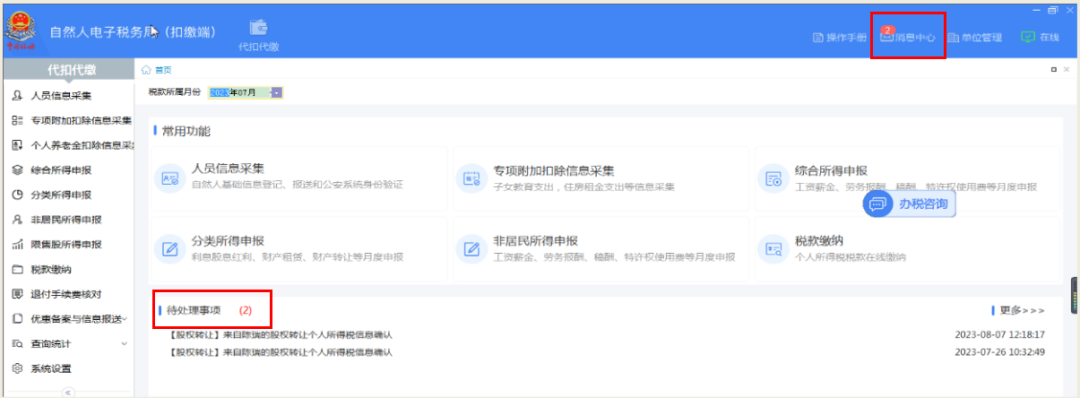This screenshot has width=1080, height=398.
Task: Open the 人员信息采集 card icon
Action: pos(170,179)
